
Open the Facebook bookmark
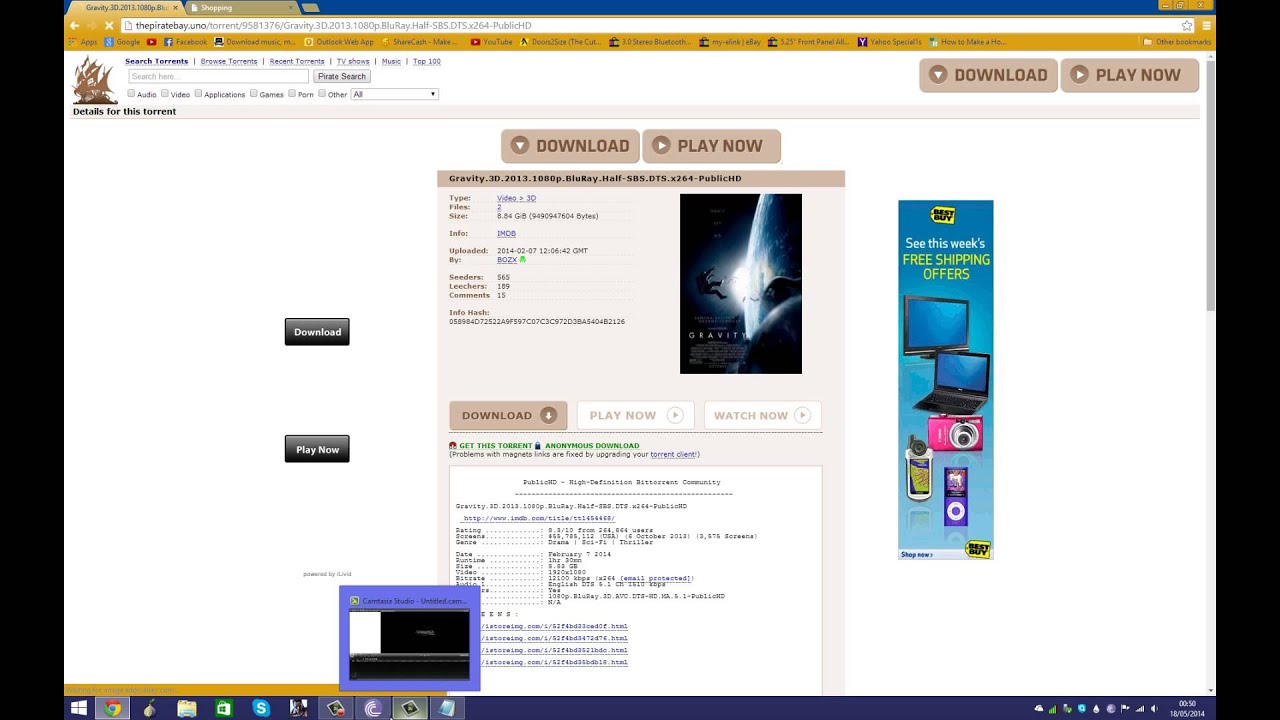[x=185, y=42]
